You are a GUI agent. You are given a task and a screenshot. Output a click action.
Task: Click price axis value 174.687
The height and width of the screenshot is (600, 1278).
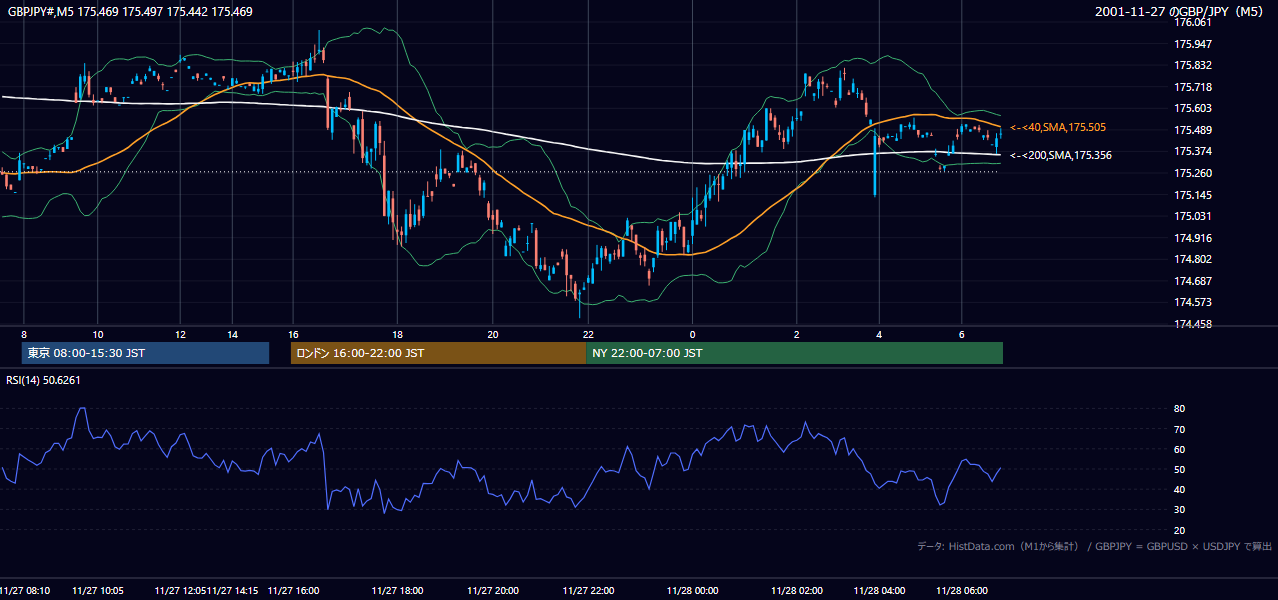pyautogui.click(x=1193, y=281)
